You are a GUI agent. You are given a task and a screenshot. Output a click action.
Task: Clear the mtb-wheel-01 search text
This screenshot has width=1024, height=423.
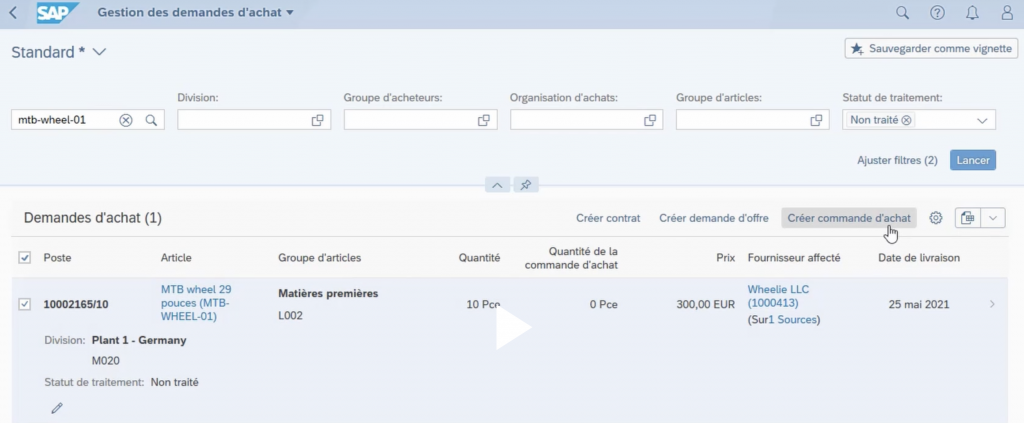point(126,120)
